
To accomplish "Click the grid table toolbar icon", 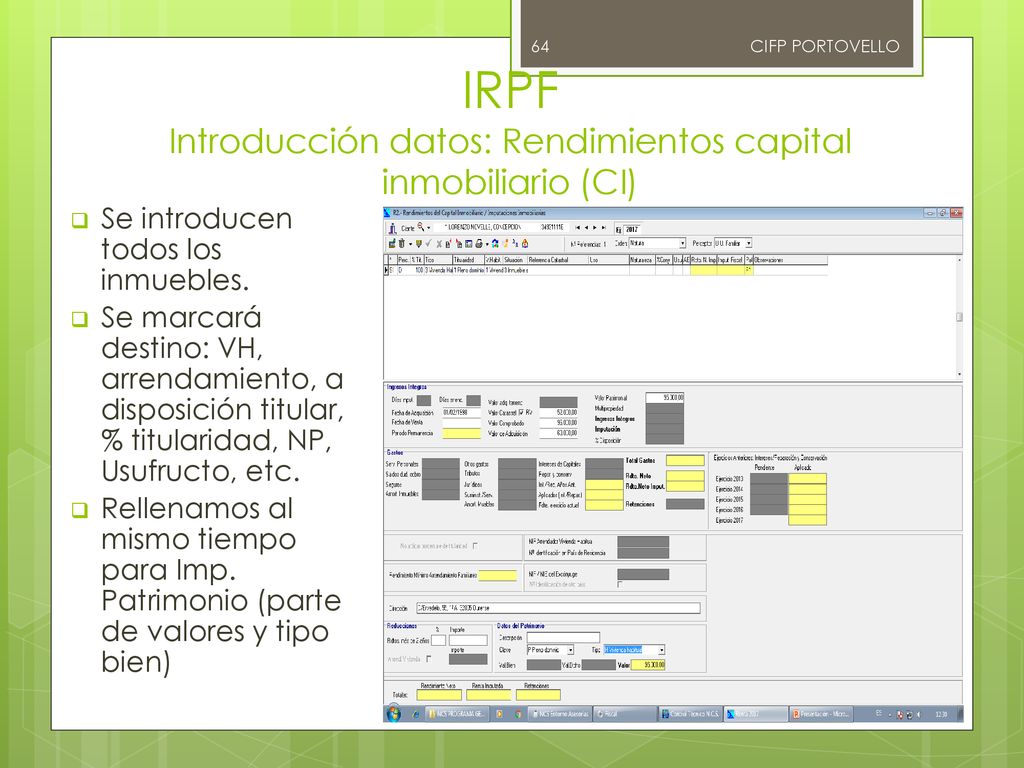I will [469, 244].
